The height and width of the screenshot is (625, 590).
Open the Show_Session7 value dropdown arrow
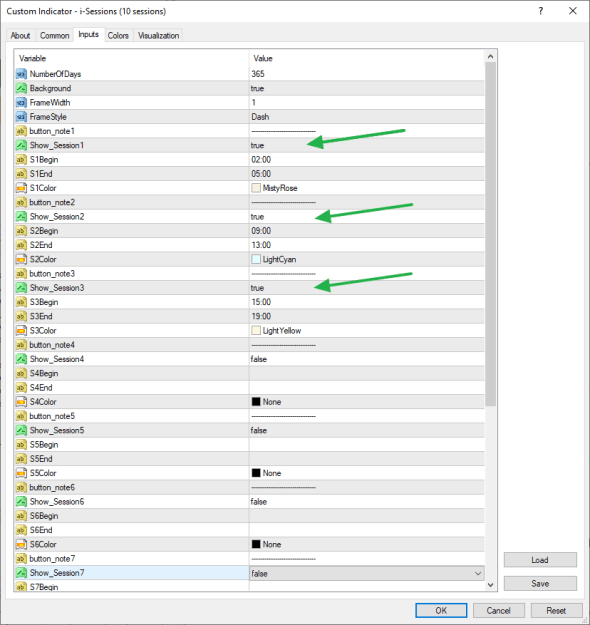(478, 574)
